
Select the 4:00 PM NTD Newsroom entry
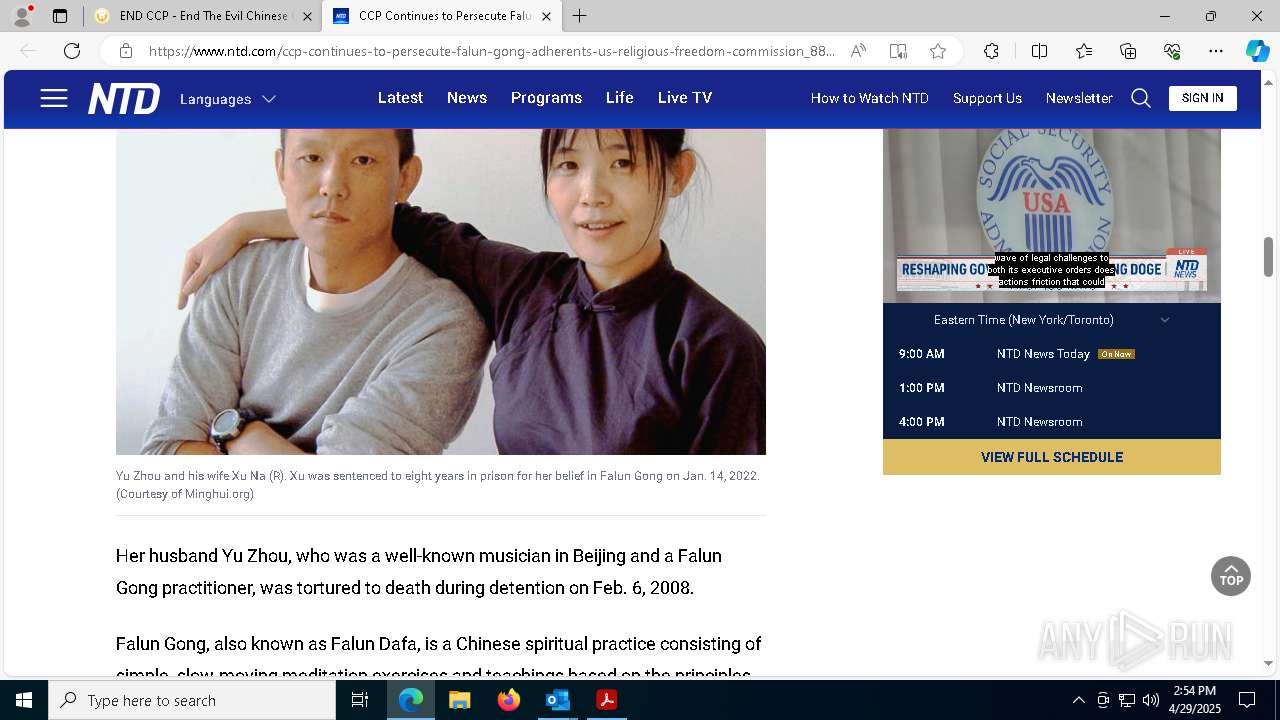pos(1052,422)
